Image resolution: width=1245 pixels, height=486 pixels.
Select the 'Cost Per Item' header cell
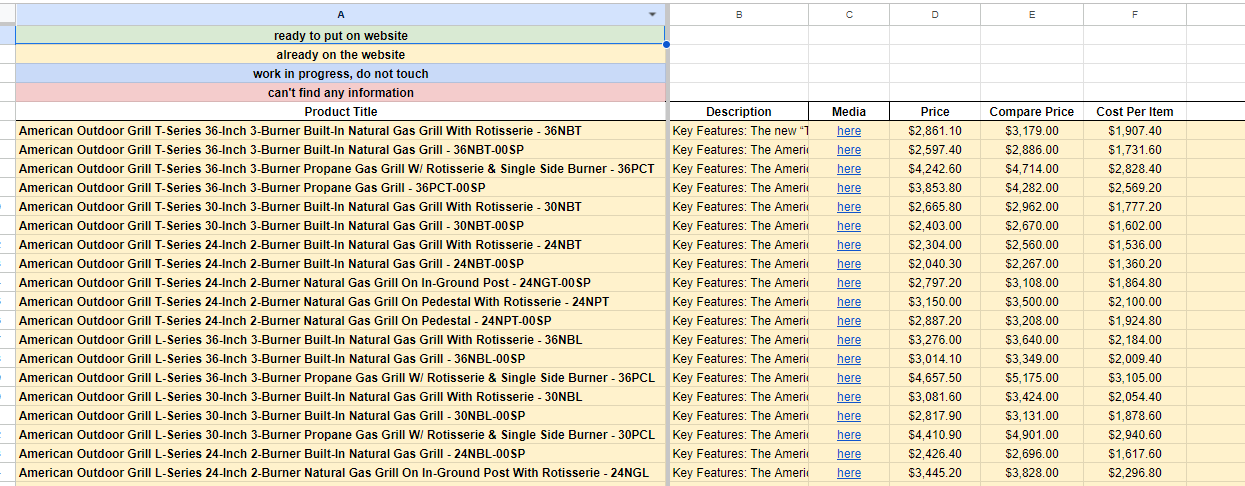(1135, 112)
